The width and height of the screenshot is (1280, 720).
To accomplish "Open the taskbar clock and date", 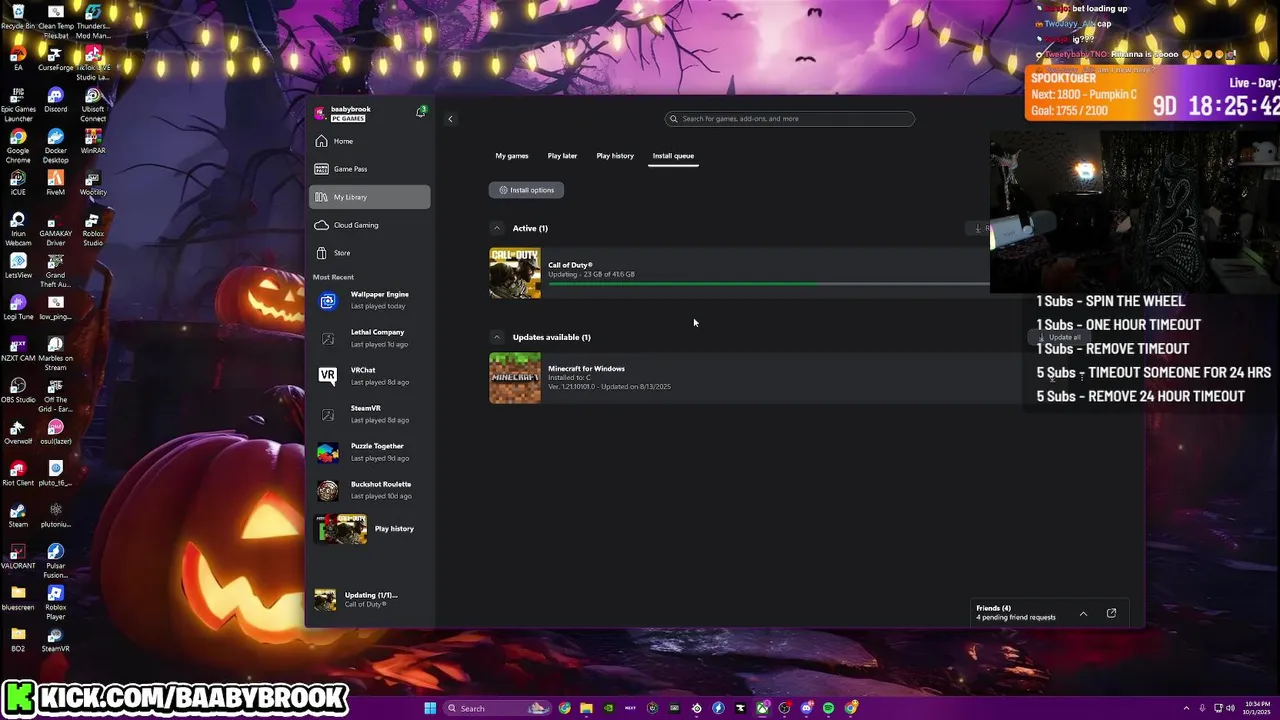I will pos(1257,708).
